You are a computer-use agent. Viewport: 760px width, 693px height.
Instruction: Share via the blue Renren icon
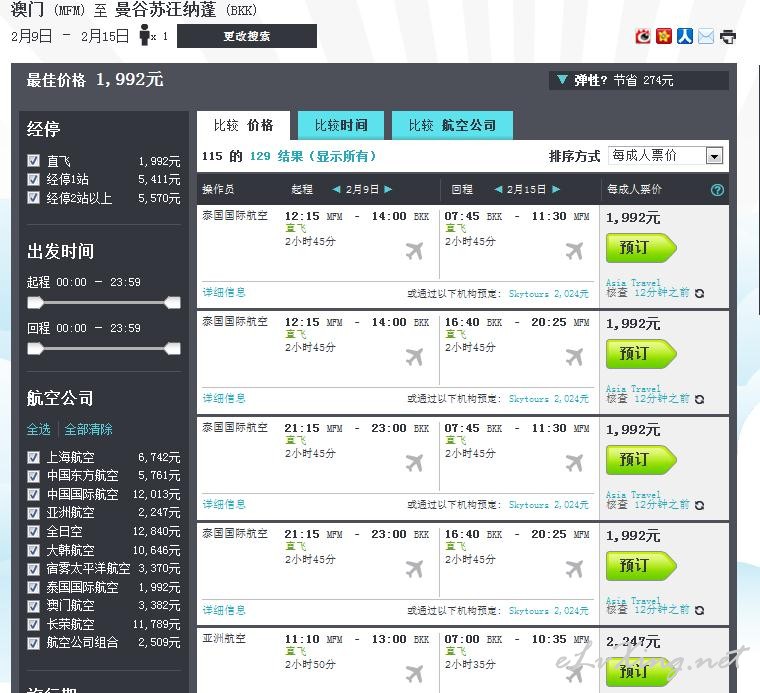685,36
